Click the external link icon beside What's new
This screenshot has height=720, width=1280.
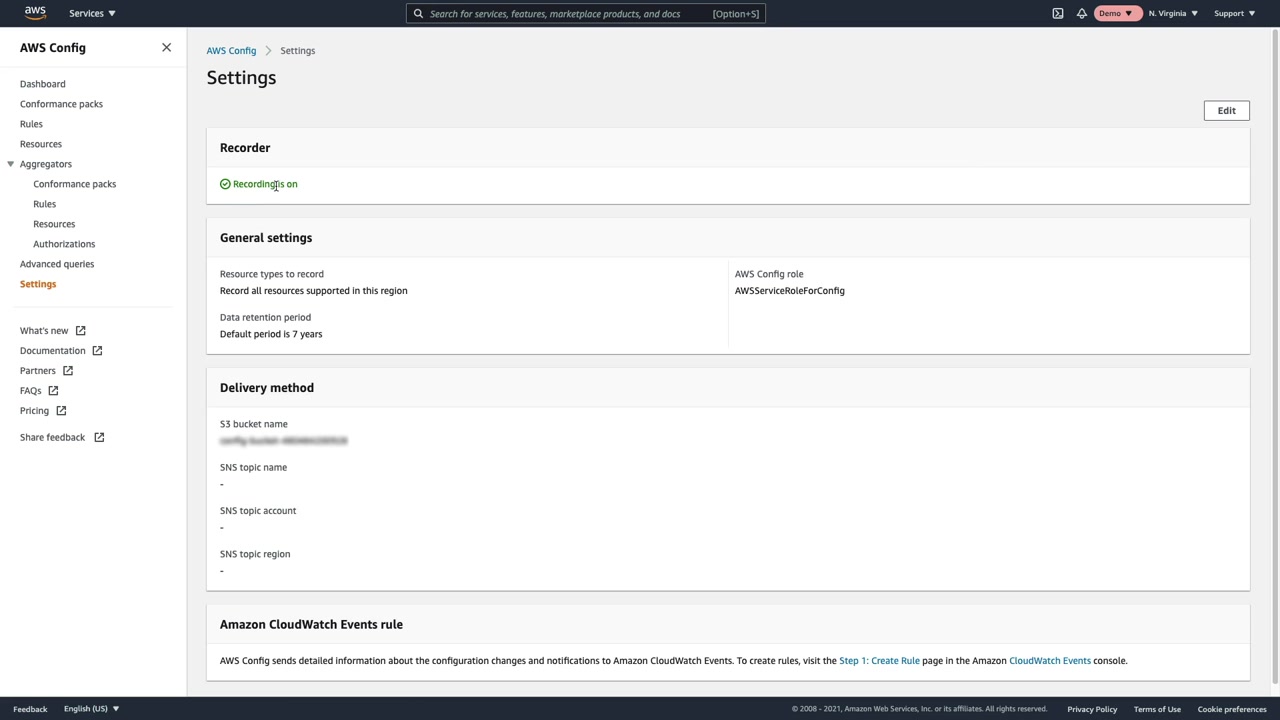click(81, 331)
